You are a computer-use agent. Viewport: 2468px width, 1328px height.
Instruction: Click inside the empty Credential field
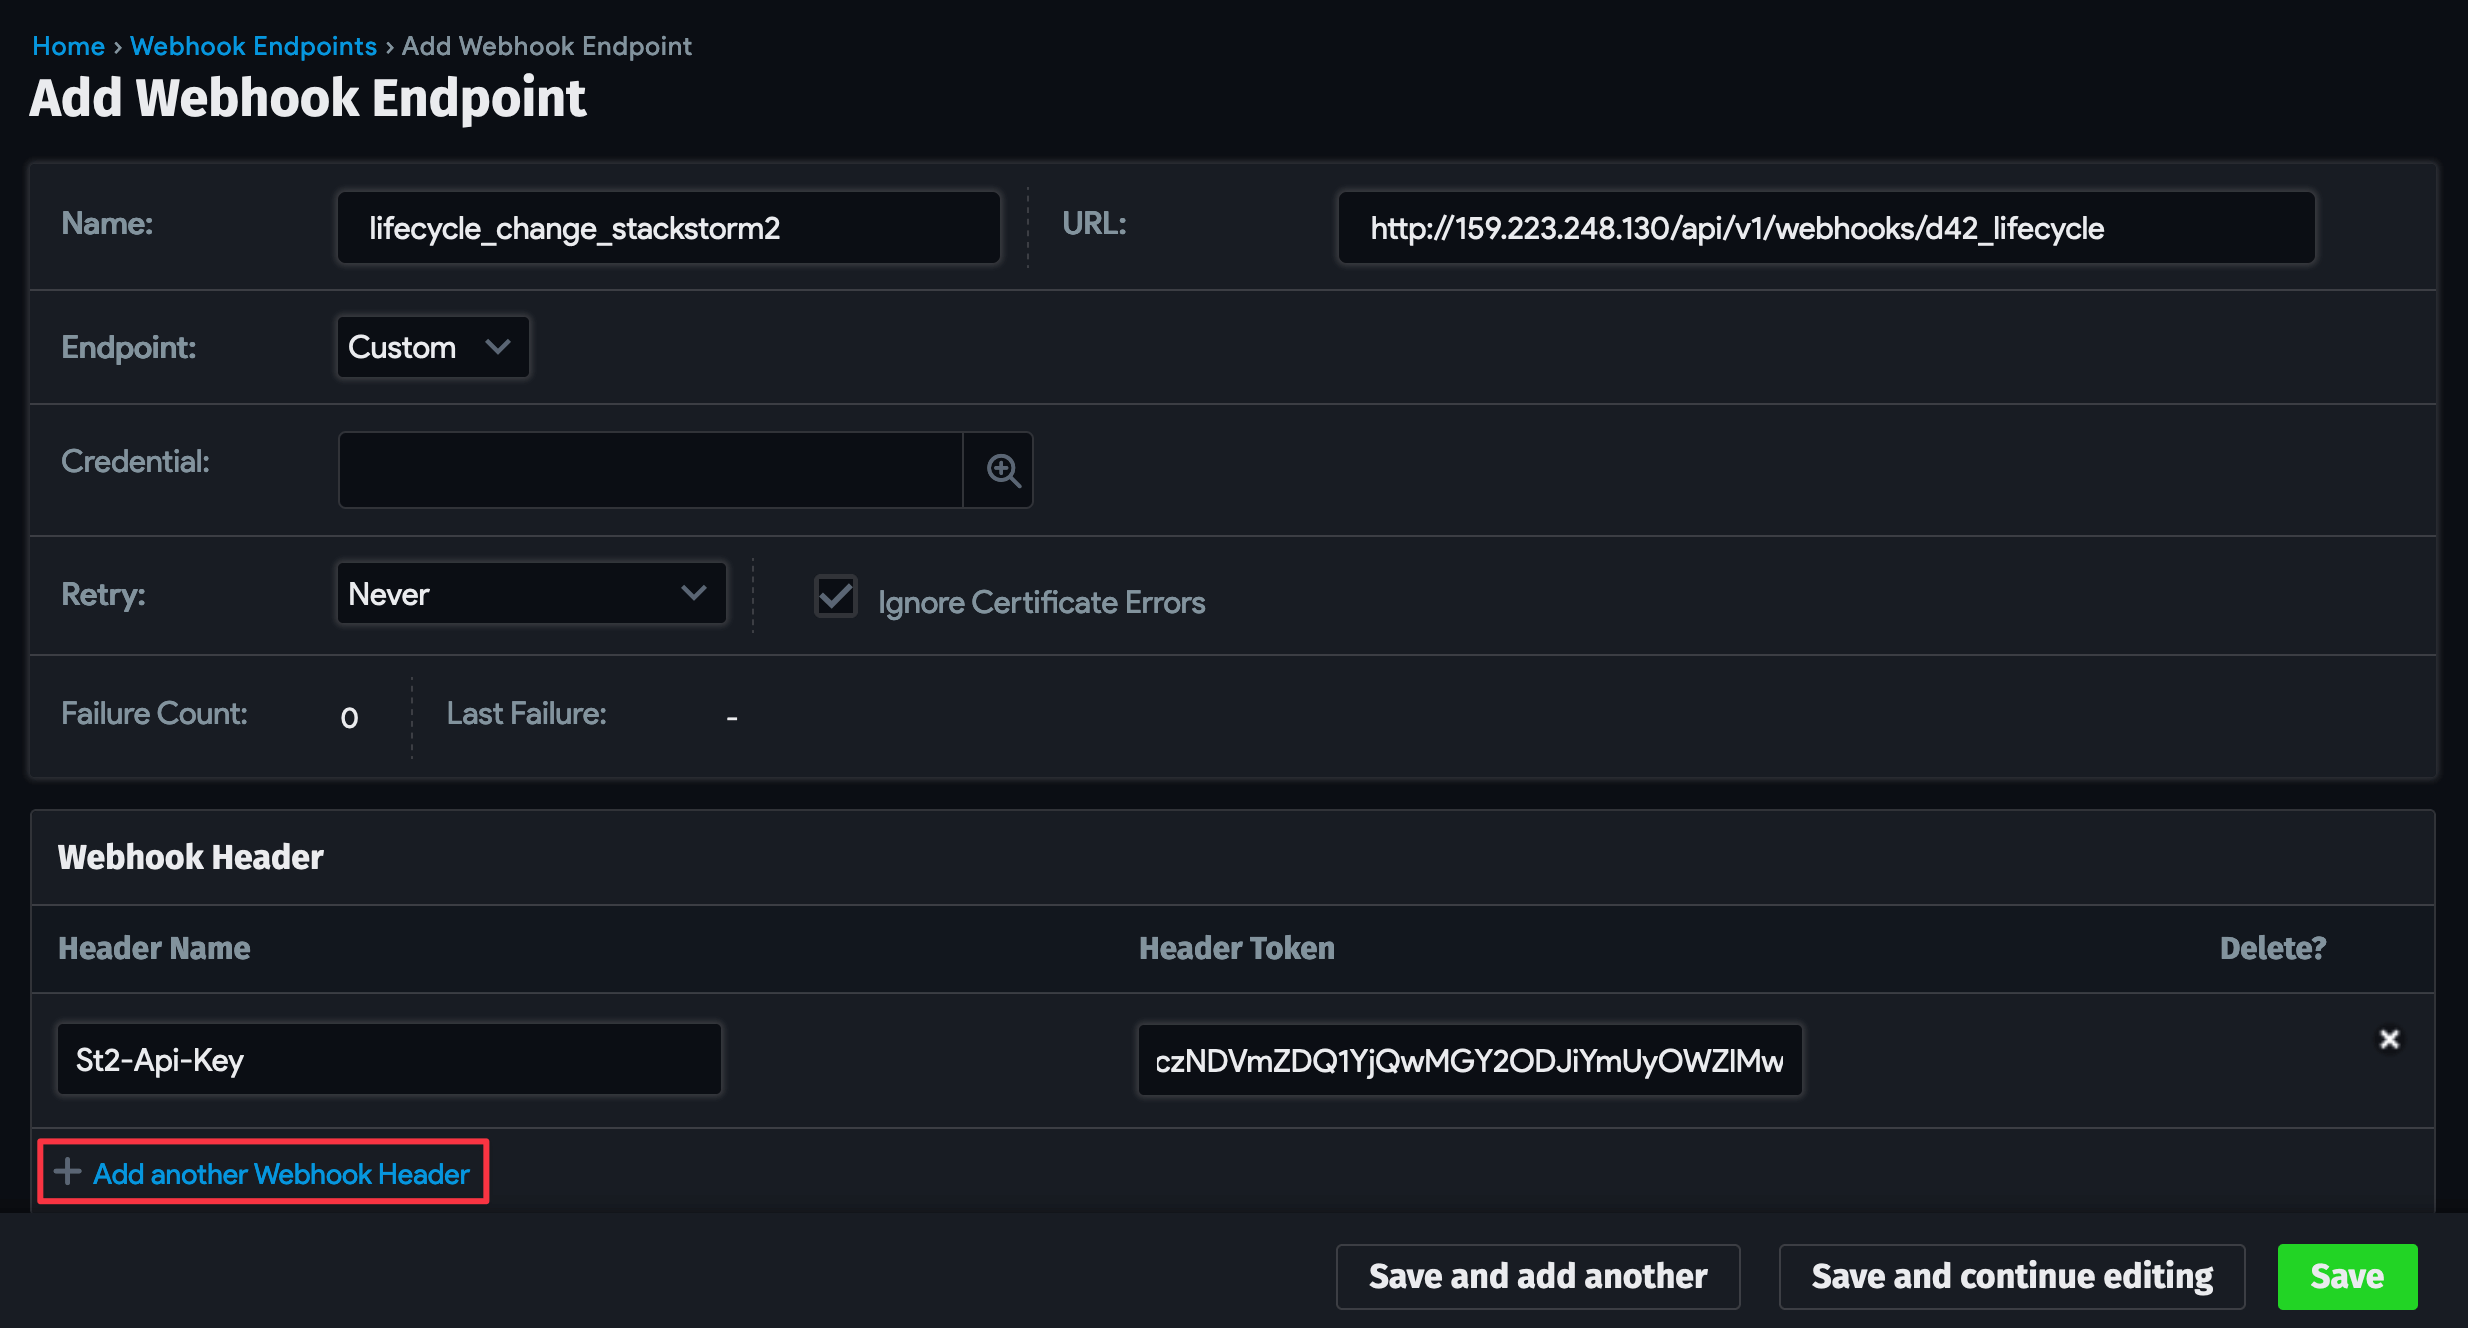pos(650,469)
